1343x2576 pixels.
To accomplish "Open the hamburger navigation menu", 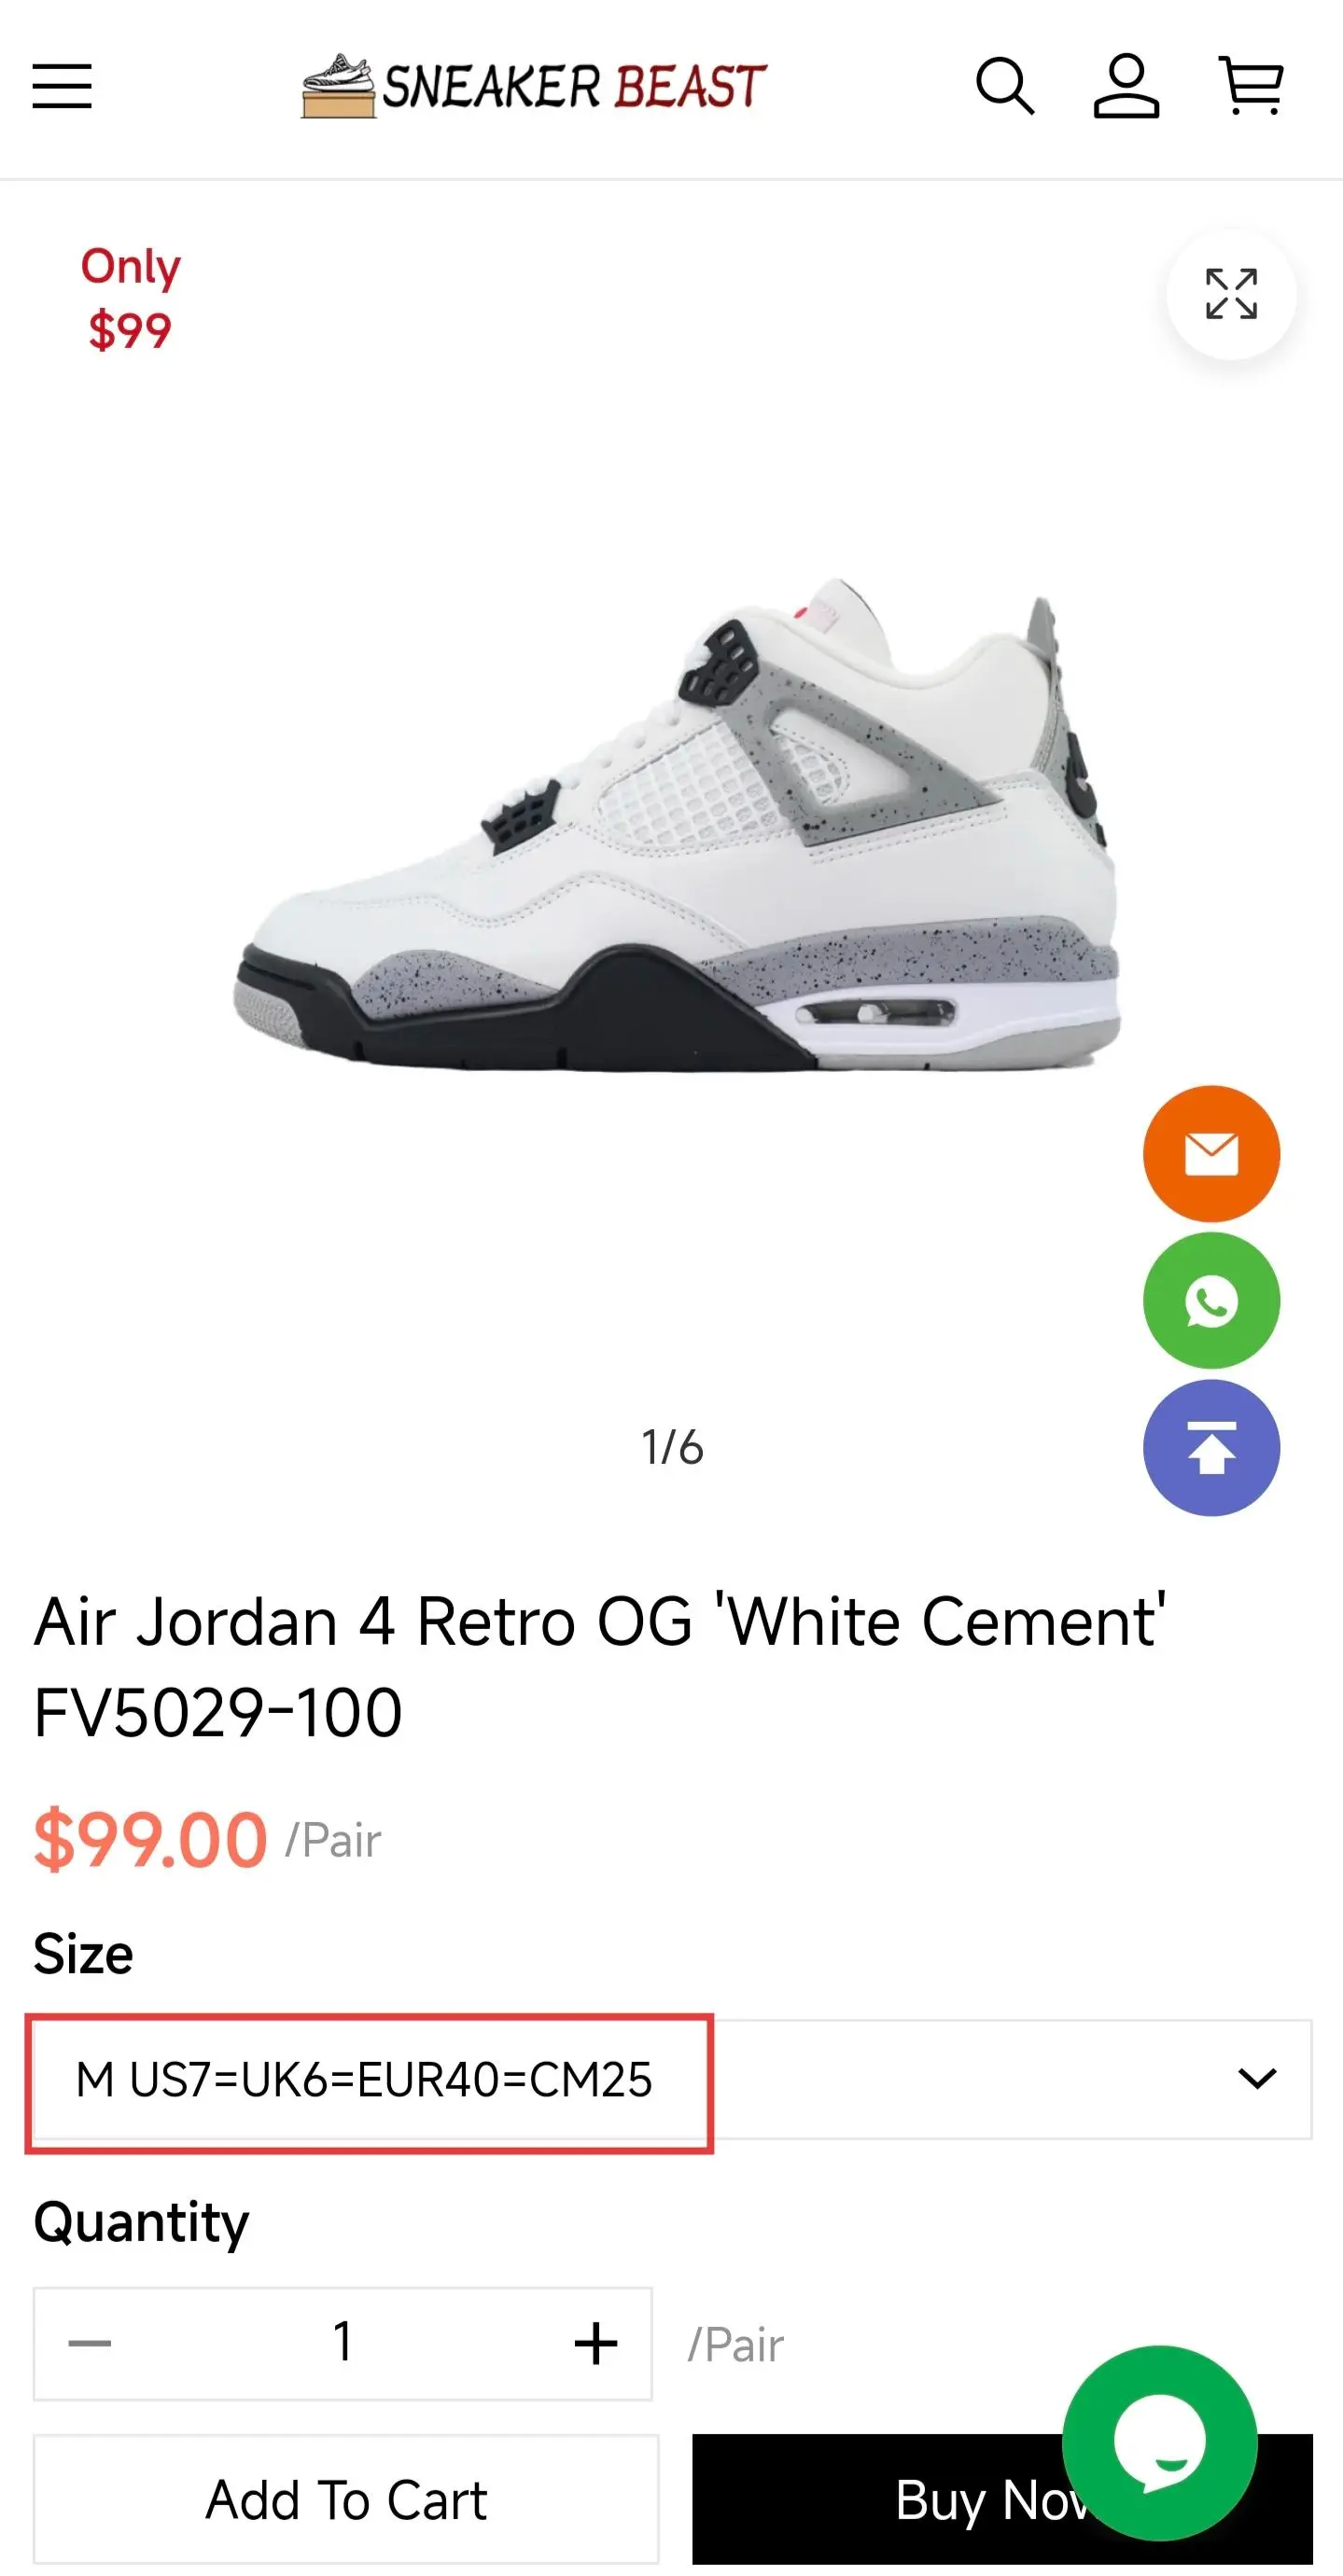I will click(x=62, y=86).
